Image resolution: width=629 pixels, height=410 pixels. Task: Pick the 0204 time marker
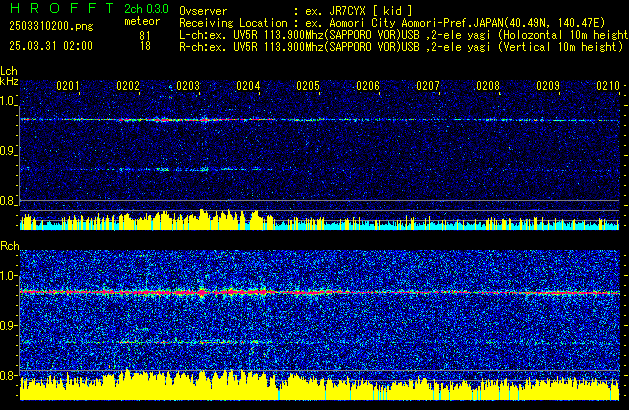tap(248, 86)
